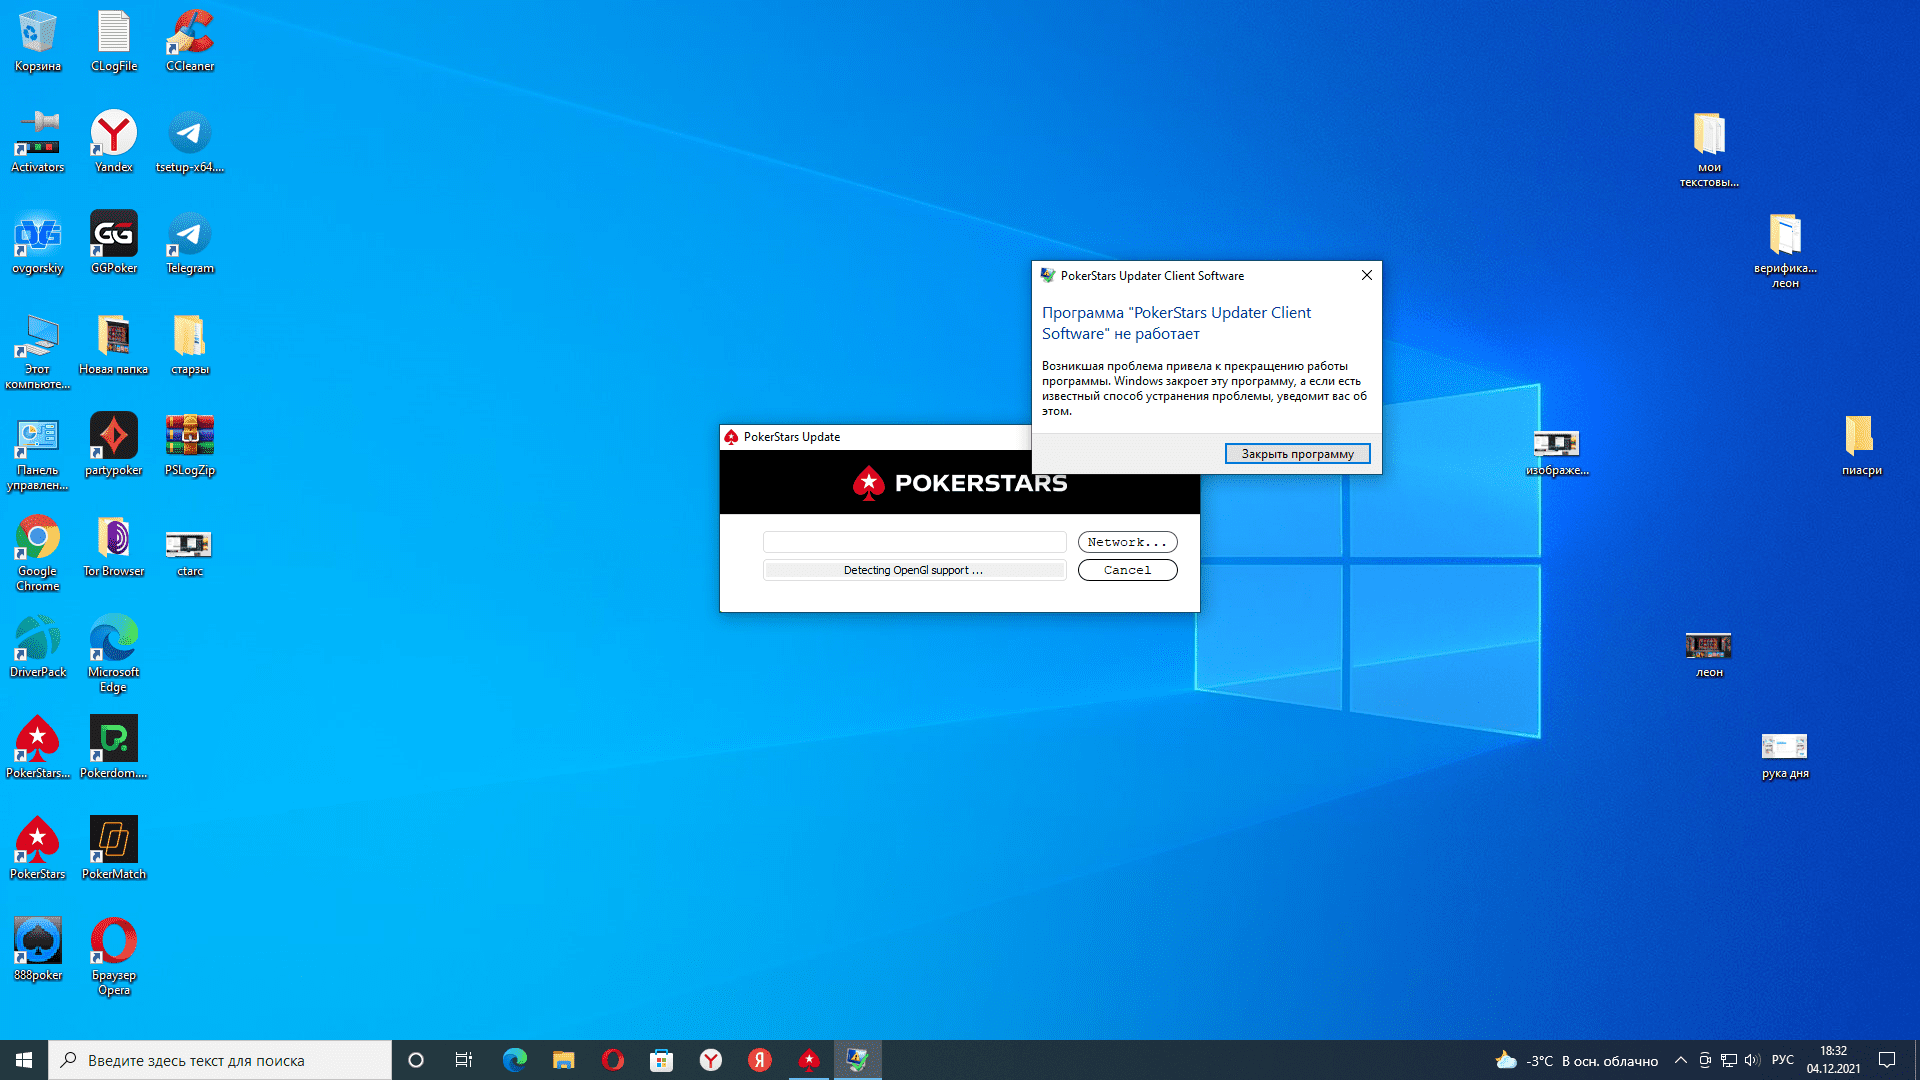Open the notification center icon
1920x1080 pixels.
click(x=1887, y=1060)
